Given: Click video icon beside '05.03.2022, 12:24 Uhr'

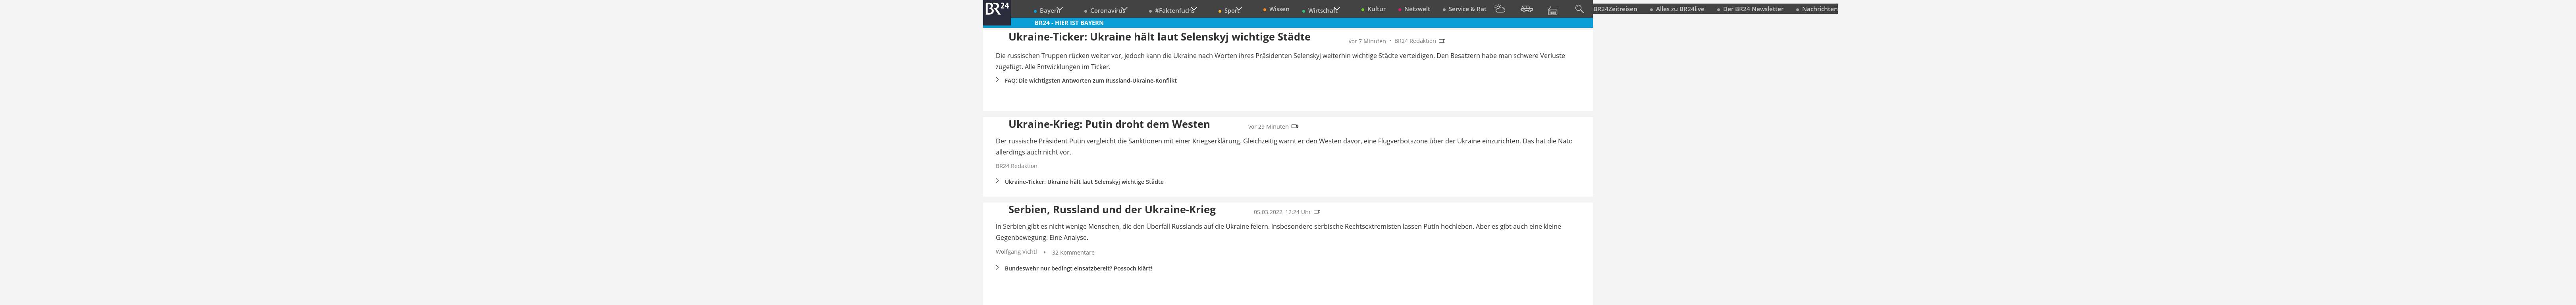Looking at the screenshot, I should coord(1316,212).
